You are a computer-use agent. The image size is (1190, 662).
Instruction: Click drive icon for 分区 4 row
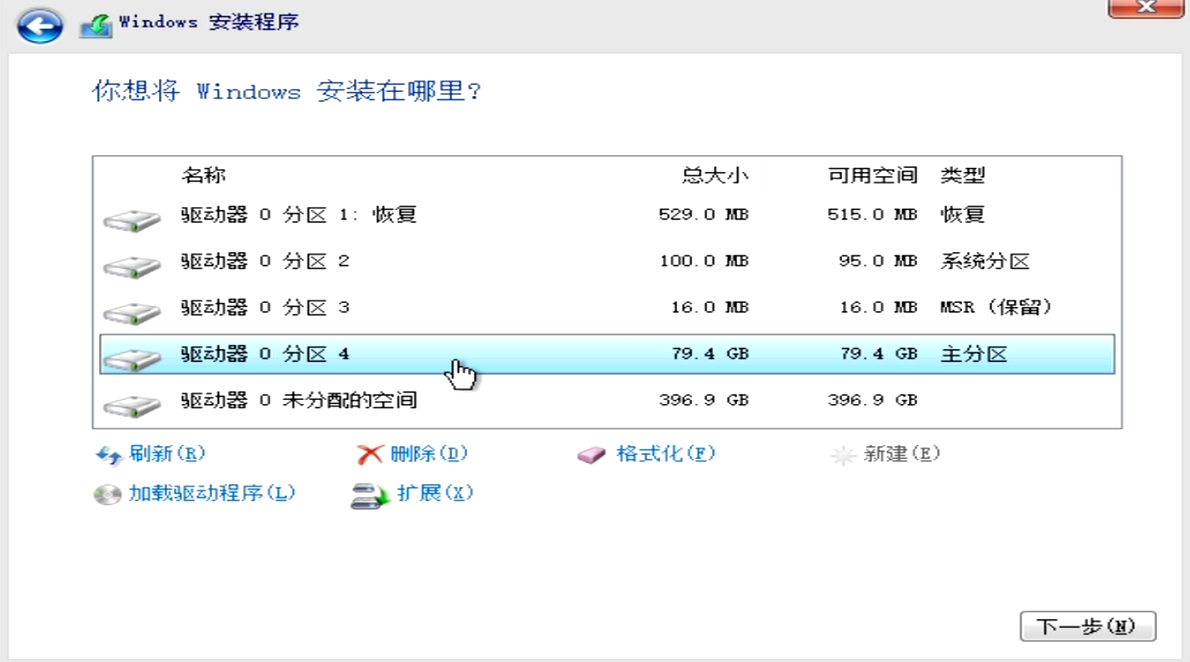coord(132,359)
